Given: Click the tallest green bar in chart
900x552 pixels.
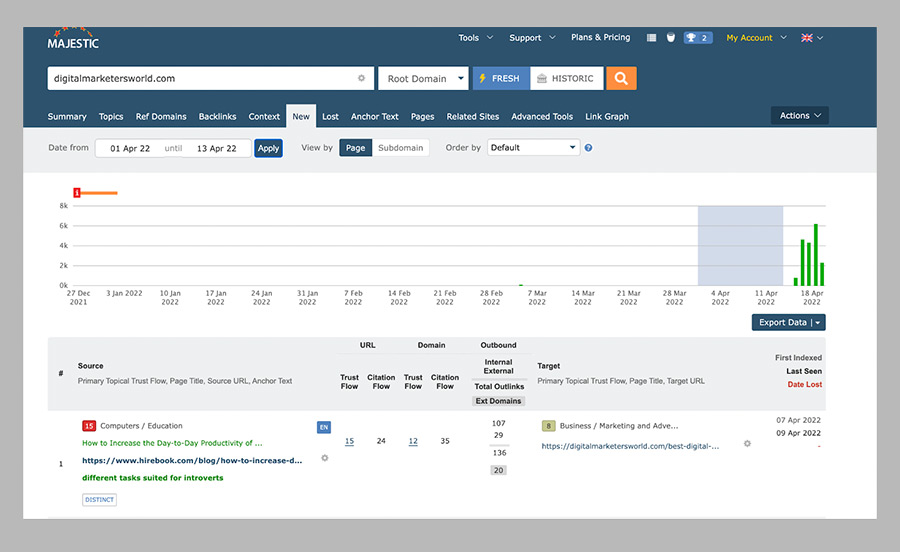Looking at the screenshot, I should [816, 255].
